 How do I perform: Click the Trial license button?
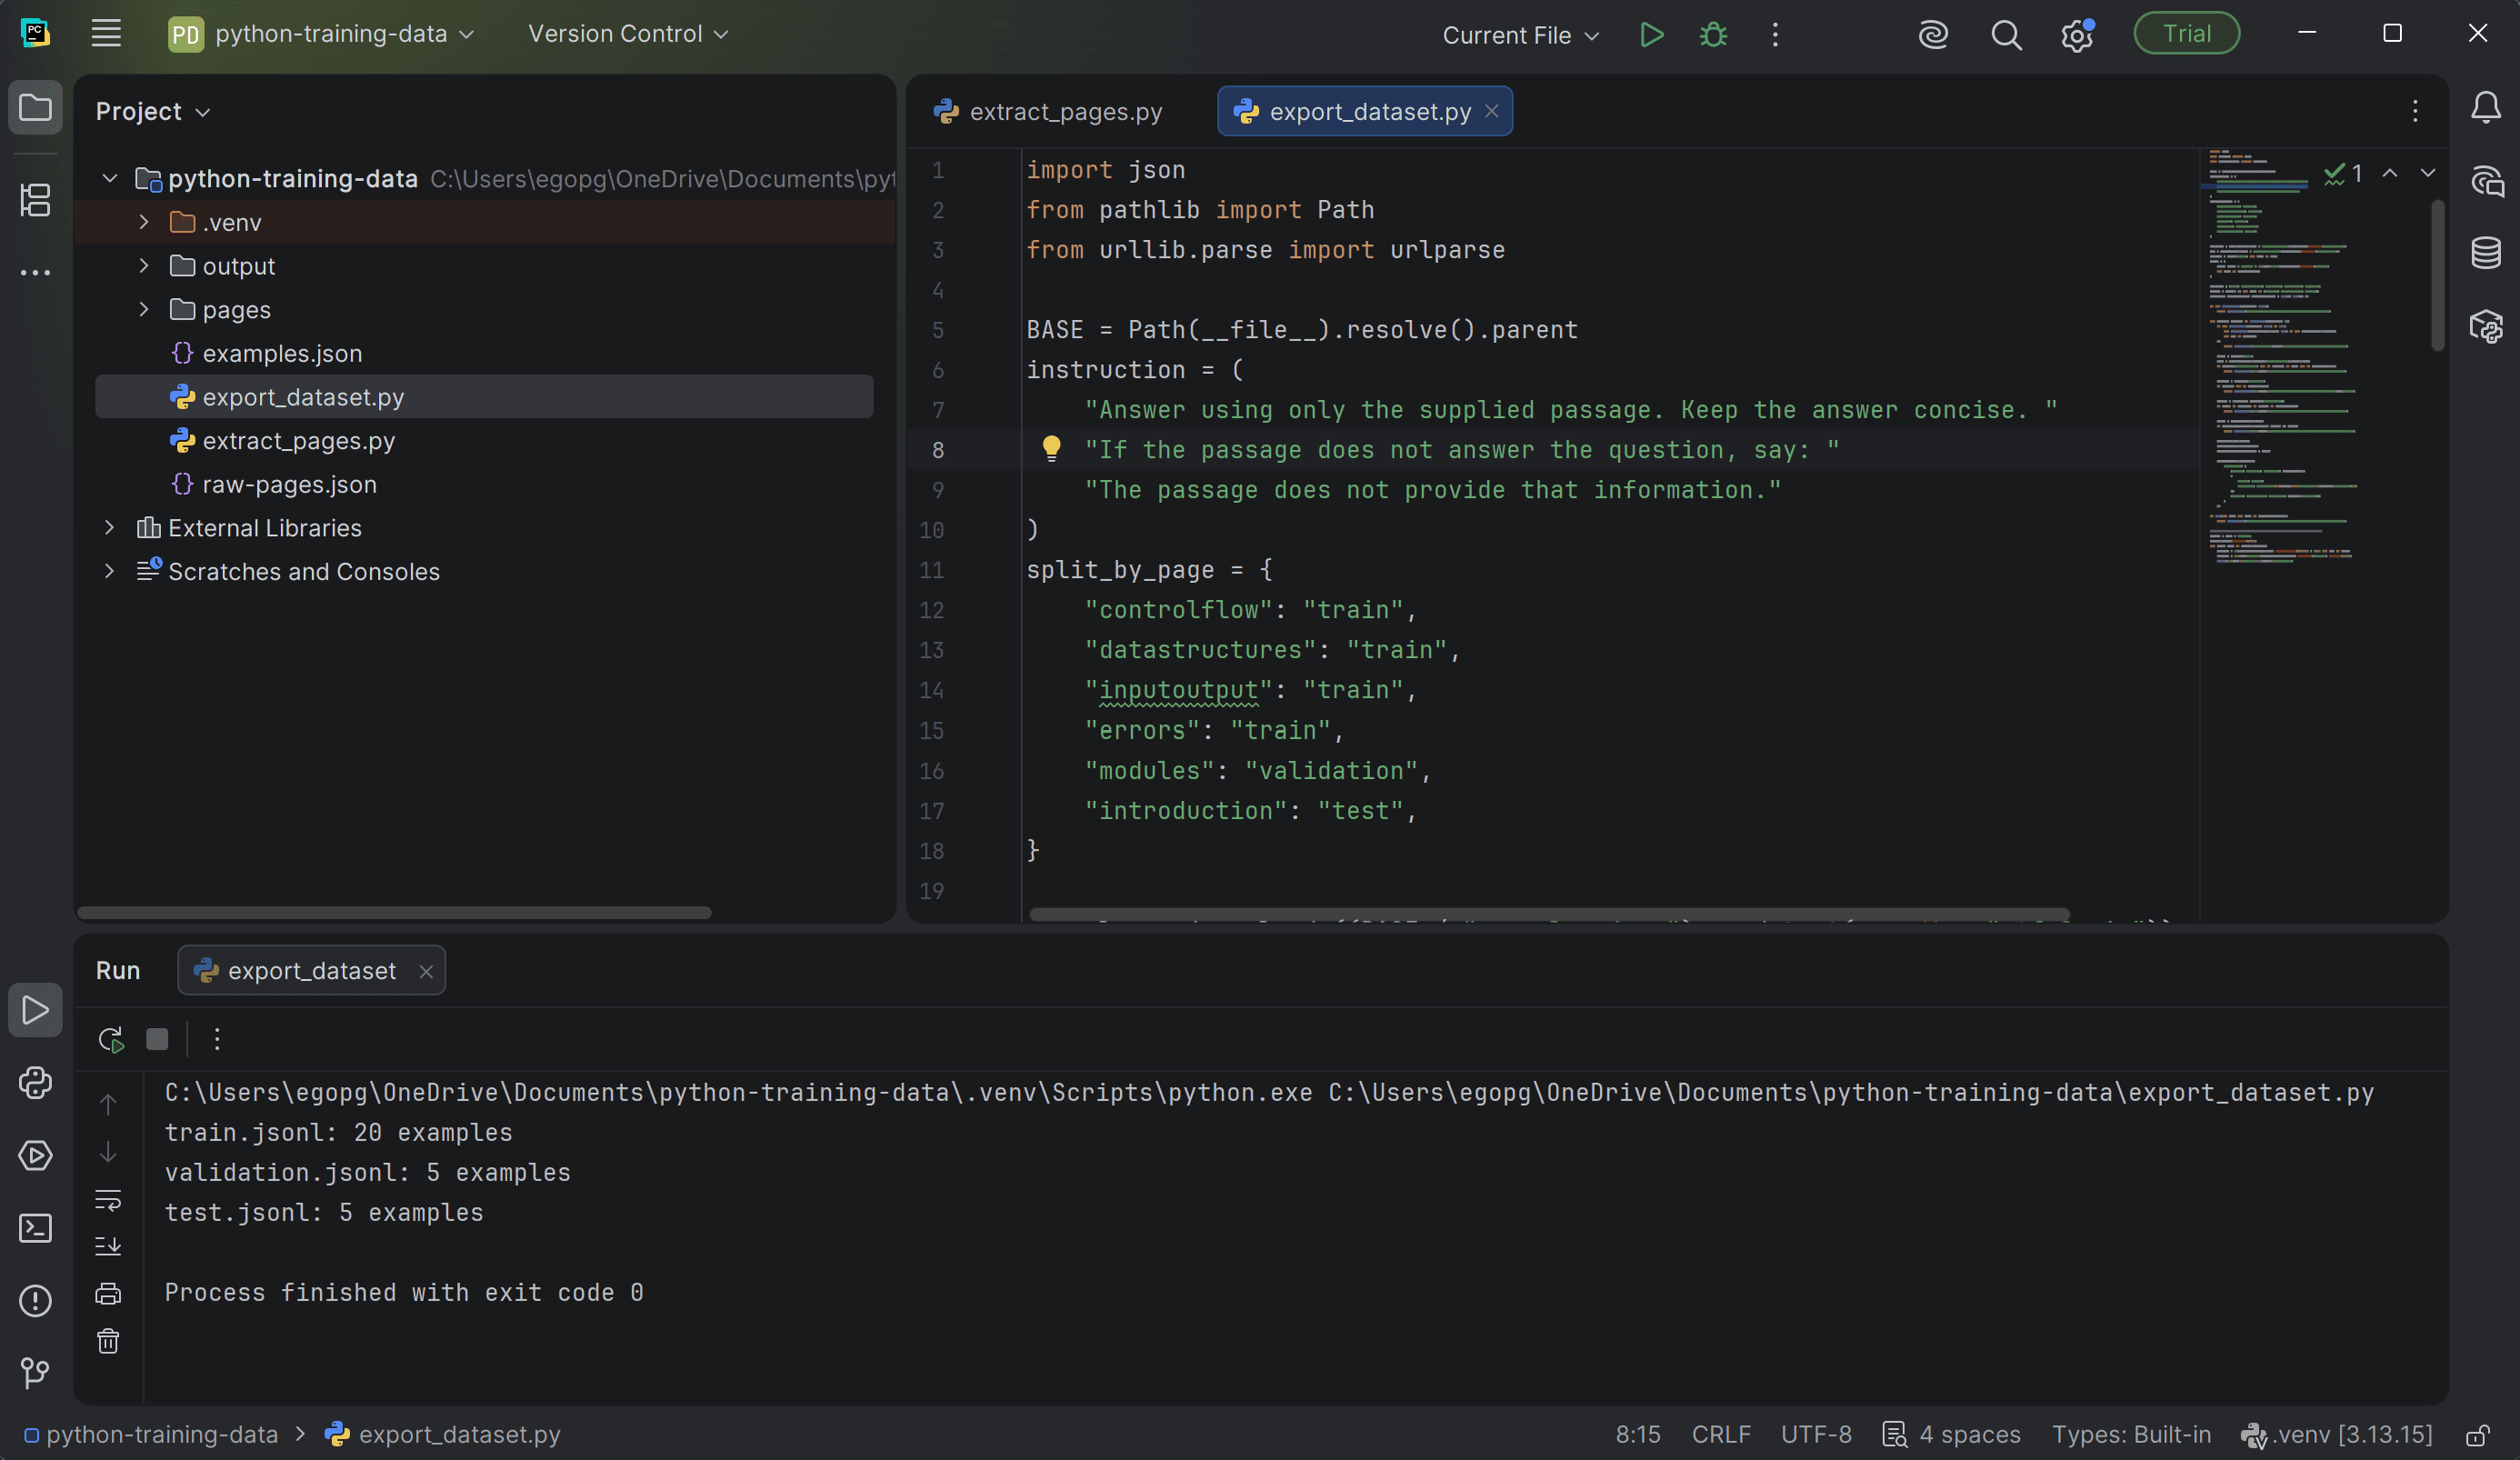2187,34
